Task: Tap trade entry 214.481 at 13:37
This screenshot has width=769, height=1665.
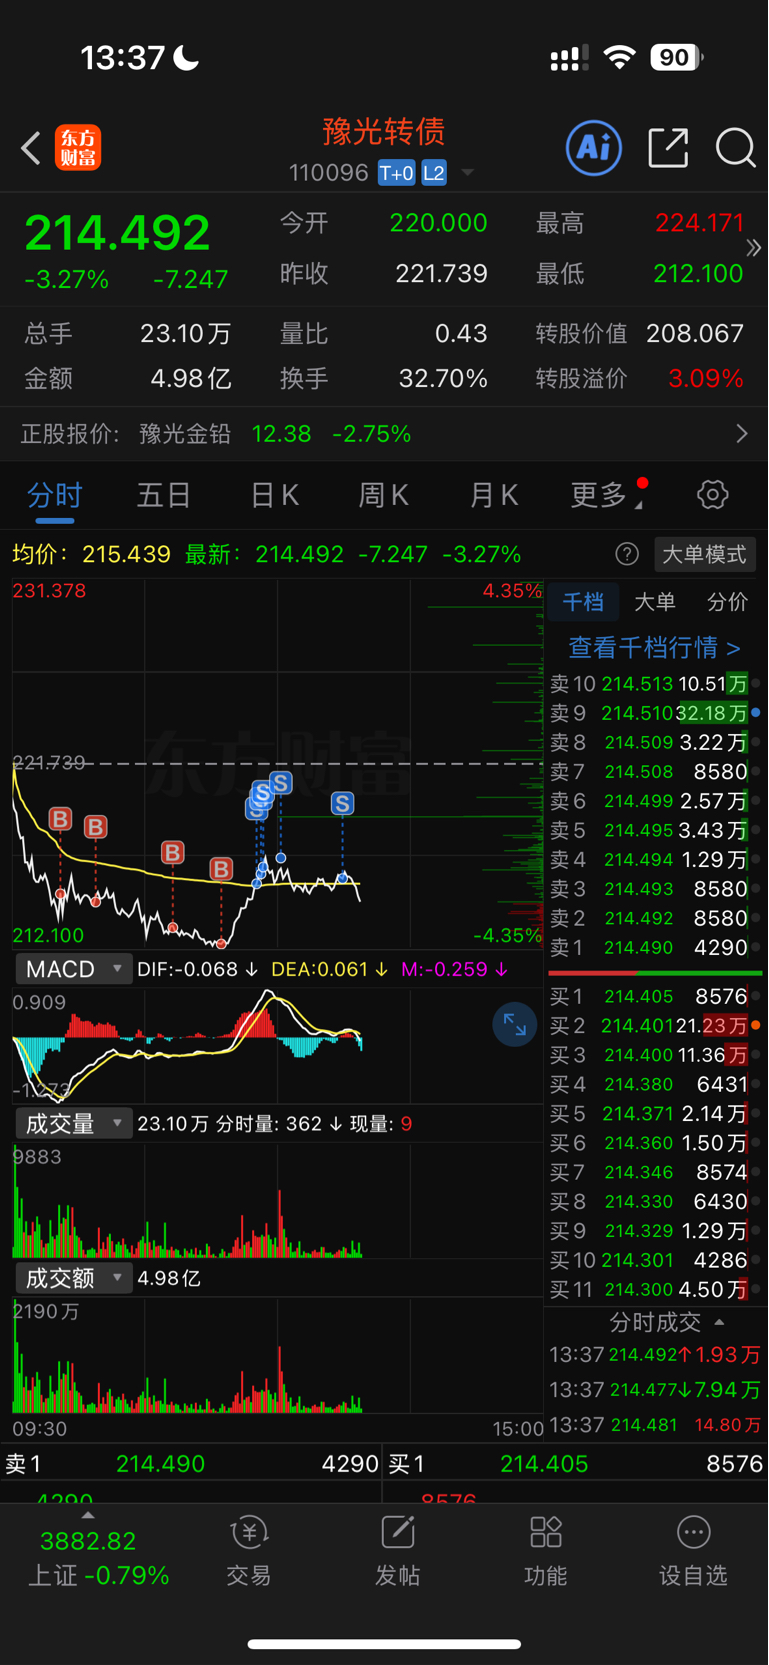Action: (x=655, y=1425)
